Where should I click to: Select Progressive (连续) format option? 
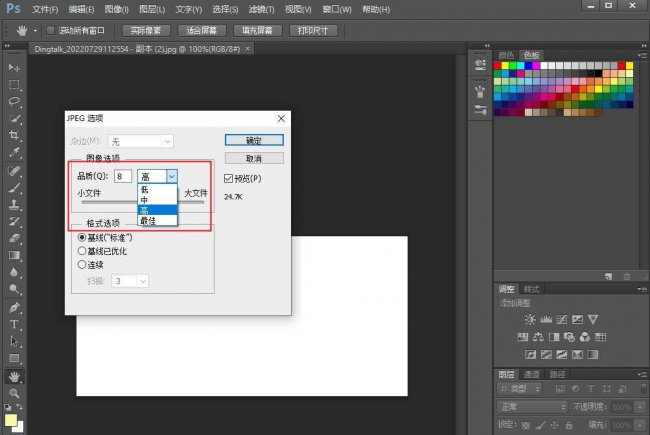click(x=82, y=265)
